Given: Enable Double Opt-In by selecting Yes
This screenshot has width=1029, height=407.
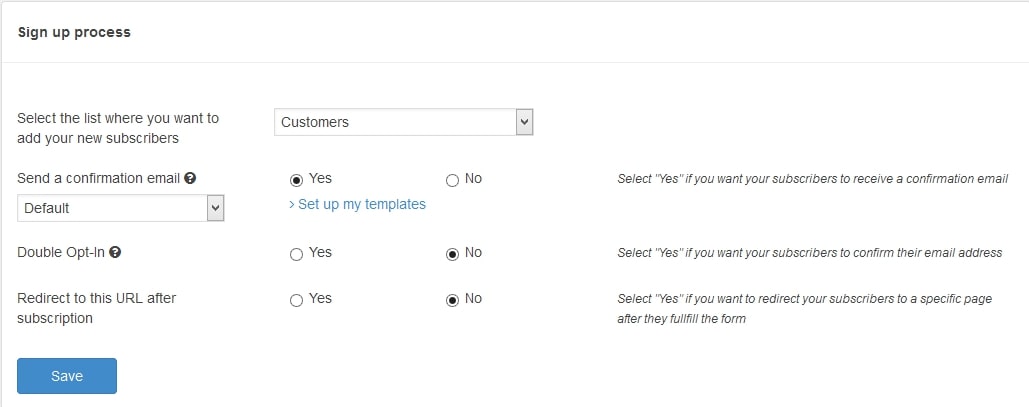Looking at the screenshot, I should (x=296, y=254).
